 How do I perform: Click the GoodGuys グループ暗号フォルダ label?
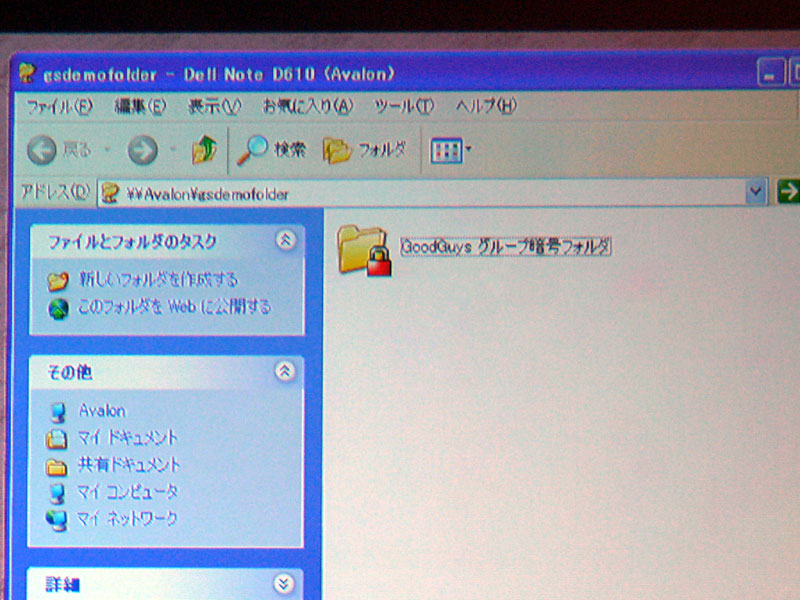click(506, 247)
